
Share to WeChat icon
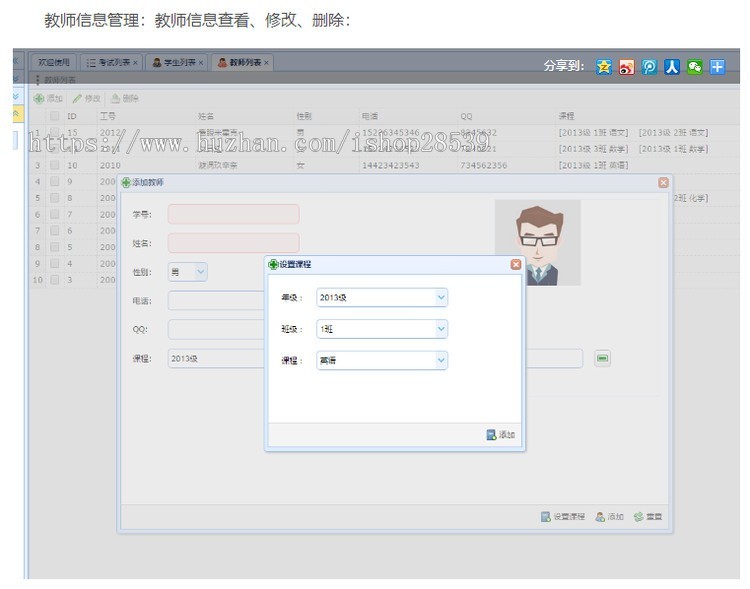pos(695,67)
